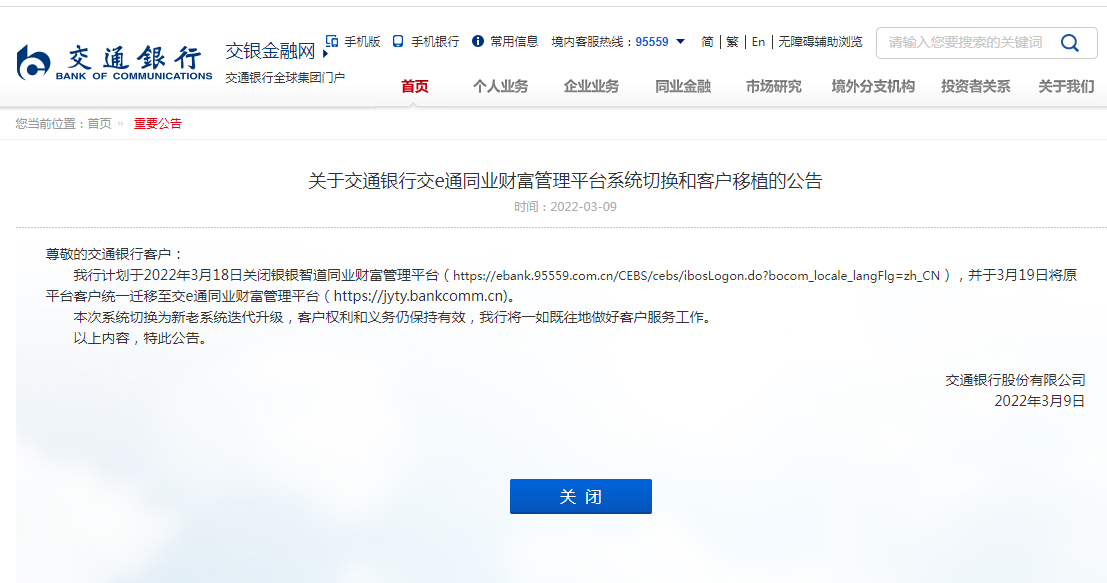Viewport: 1107px width, 583px height.
Task: Click the 常用信息 text link
Action: point(515,42)
